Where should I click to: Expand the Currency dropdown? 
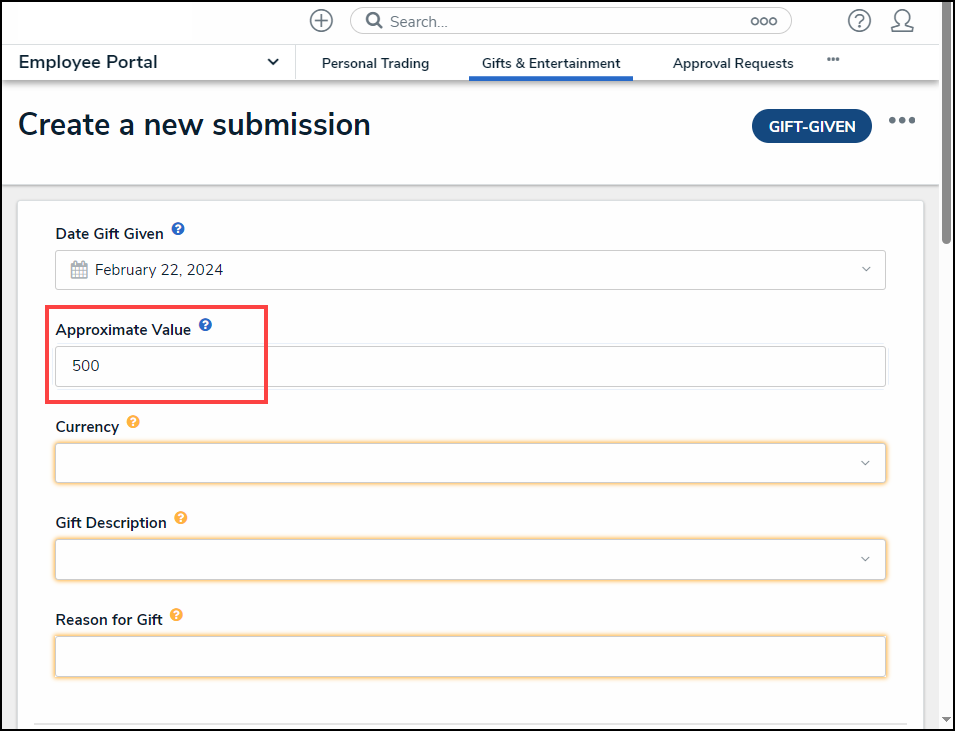coord(470,463)
